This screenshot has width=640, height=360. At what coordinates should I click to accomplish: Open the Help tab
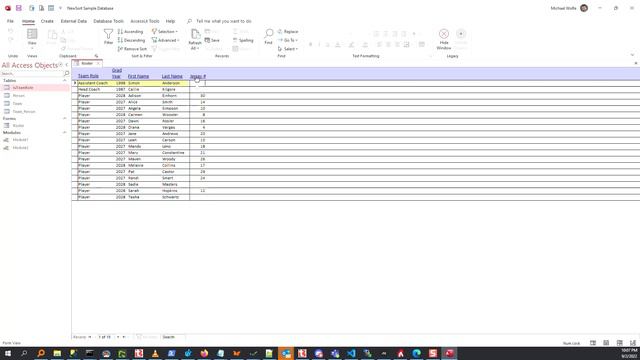tap(170, 21)
